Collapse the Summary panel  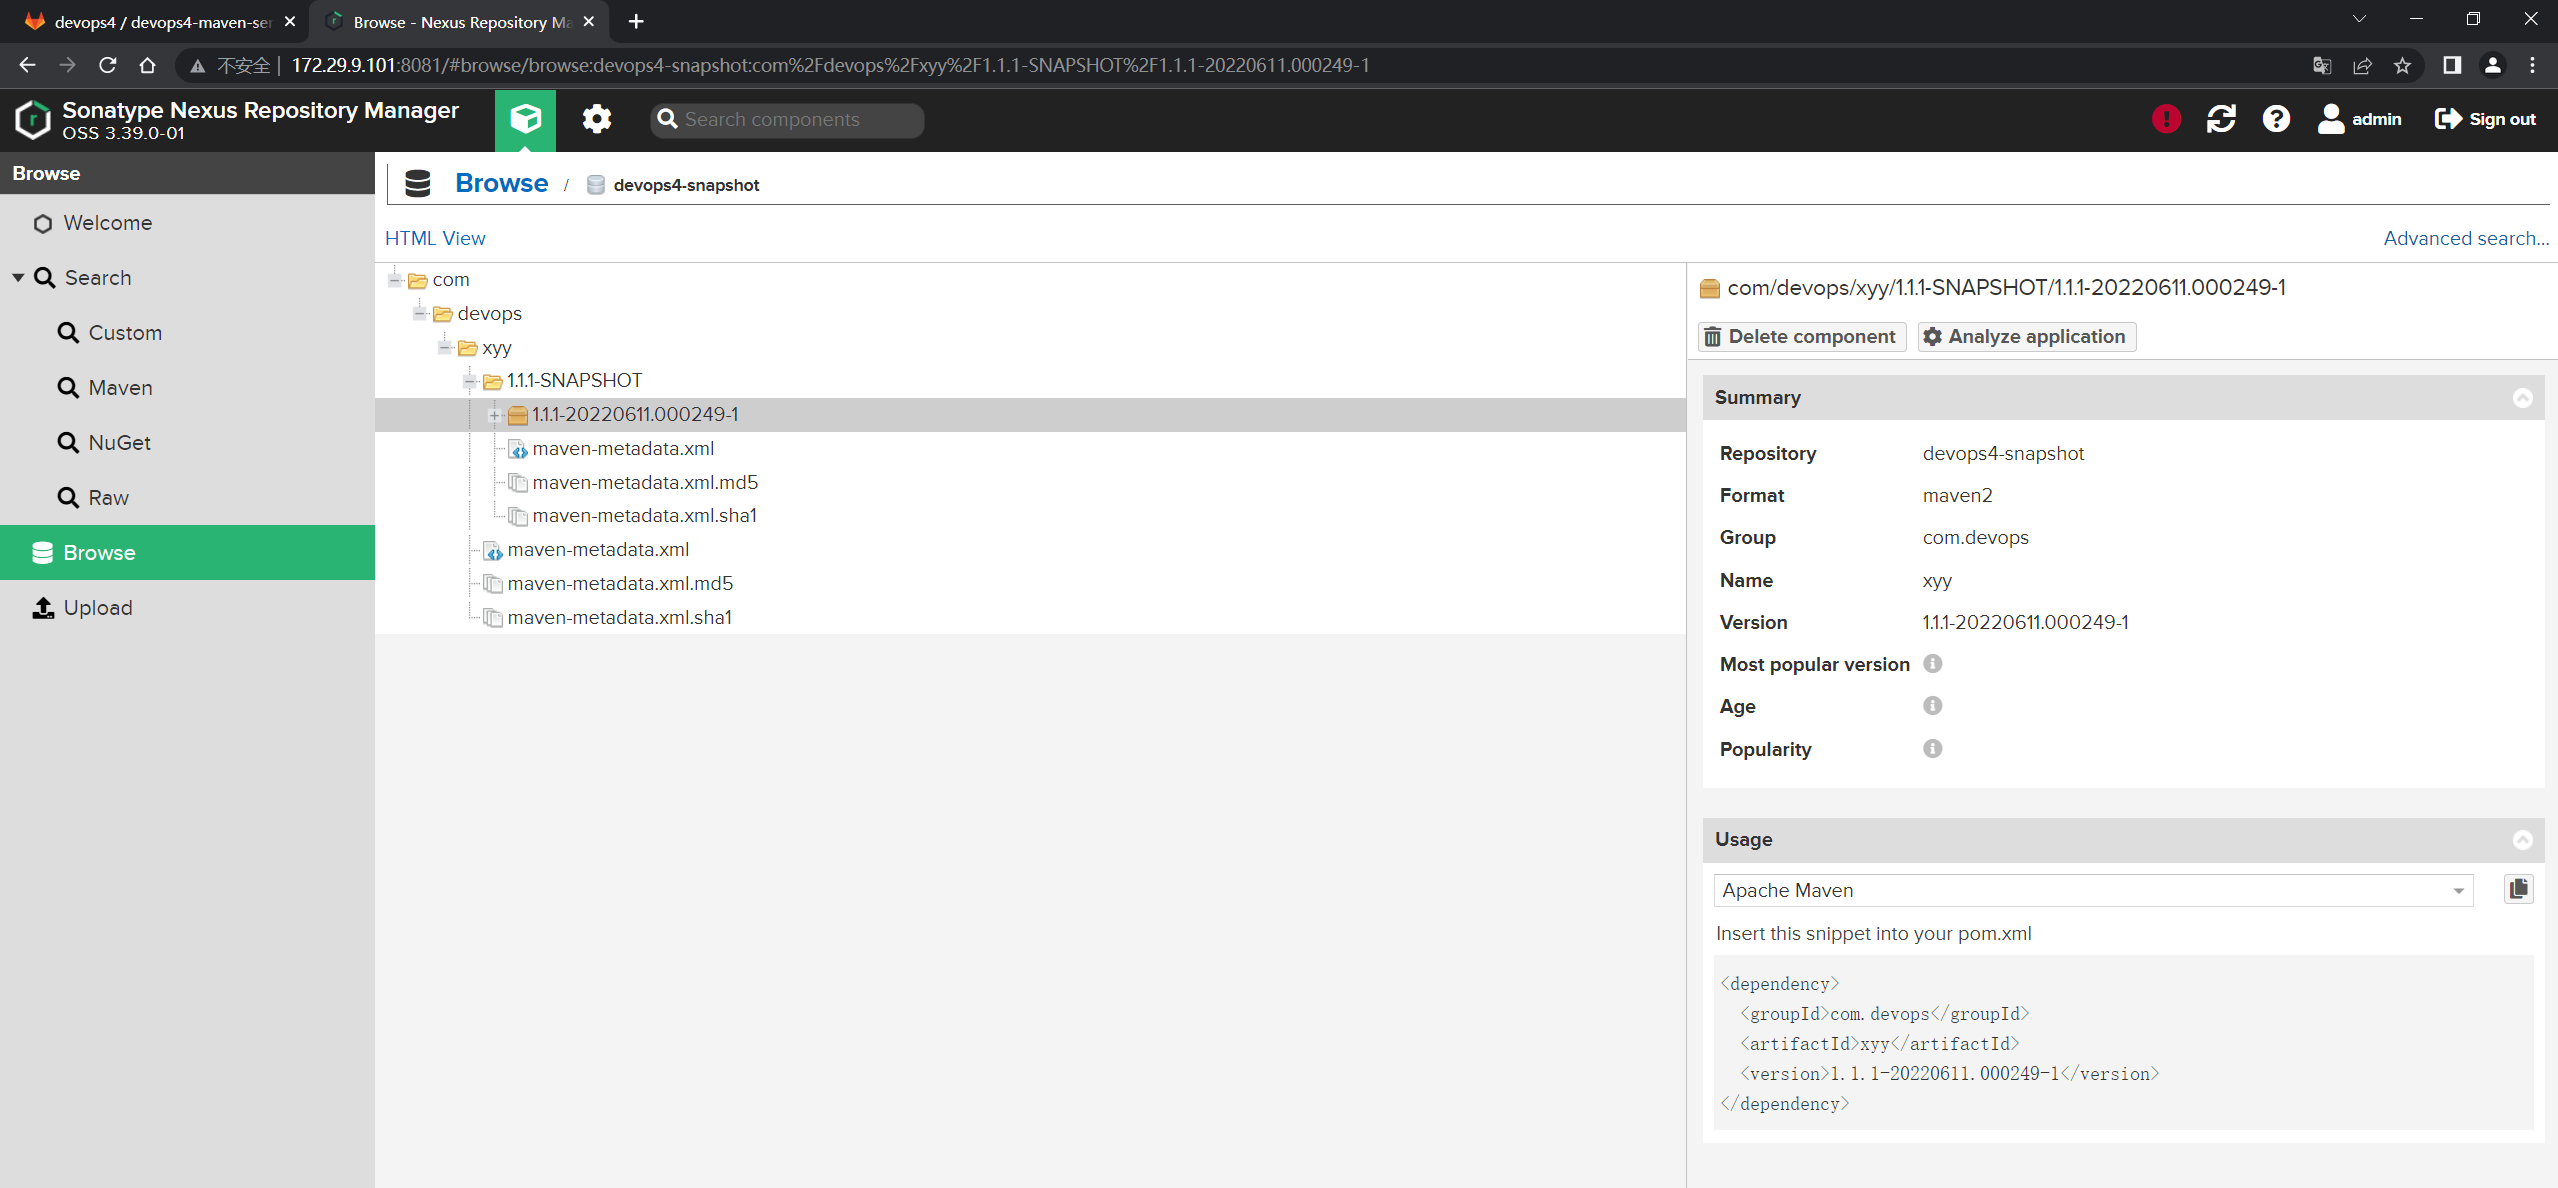click(2522, 398)
